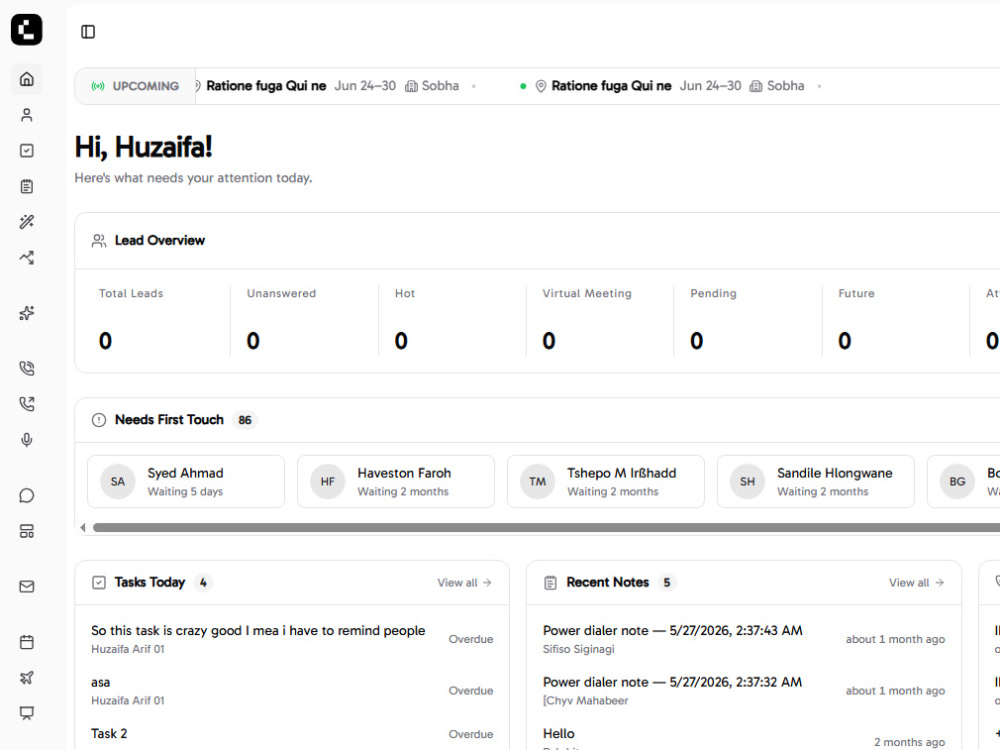Open Haveston Faroh lead card
Image resolution: width=1000 pixels, height=750 pixels.
click(396, 482)
